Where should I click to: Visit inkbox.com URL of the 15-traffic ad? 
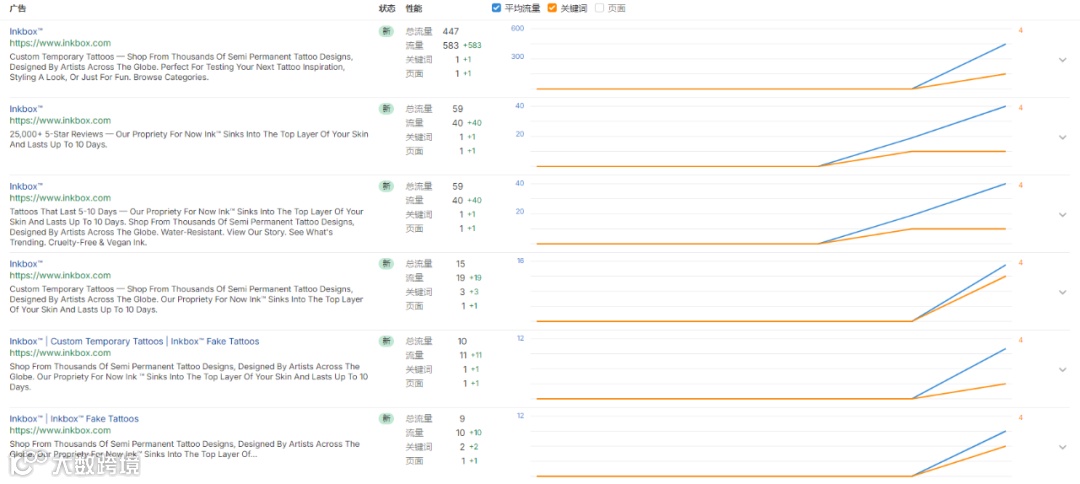(x=60, y=275)
